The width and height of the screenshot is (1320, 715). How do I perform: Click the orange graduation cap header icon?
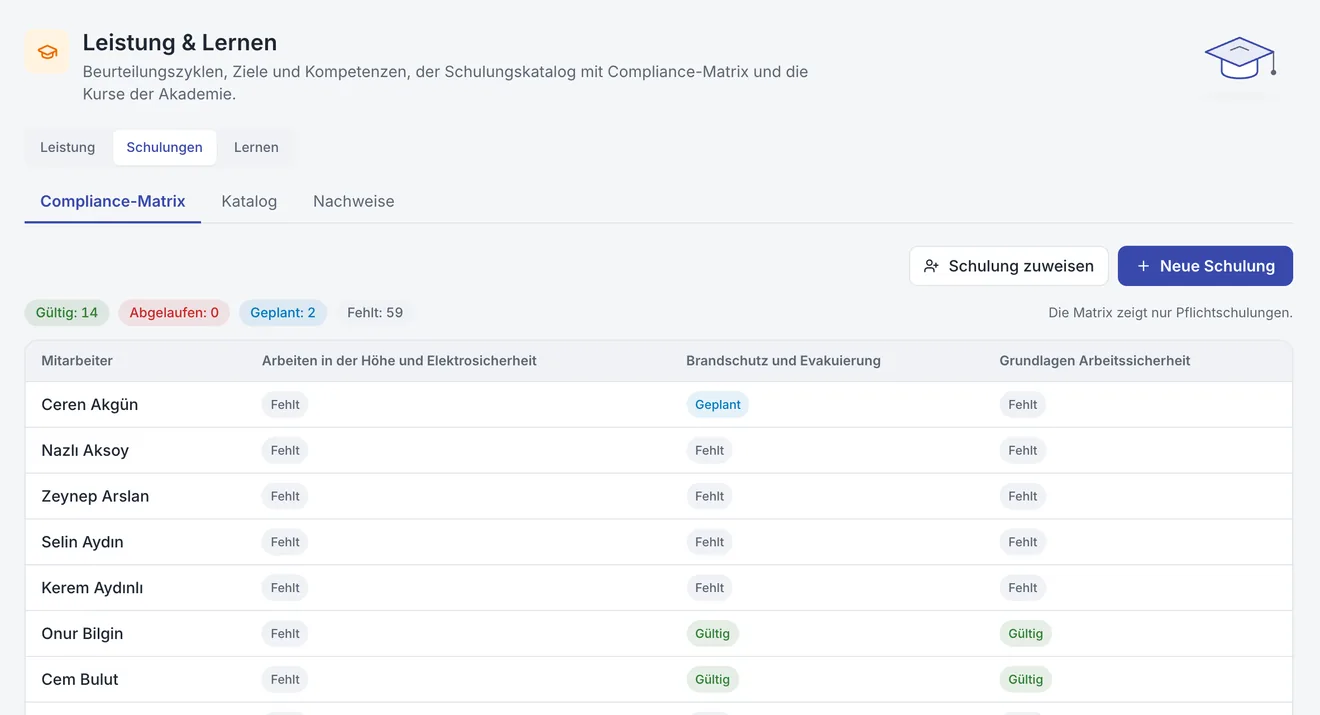47,52
